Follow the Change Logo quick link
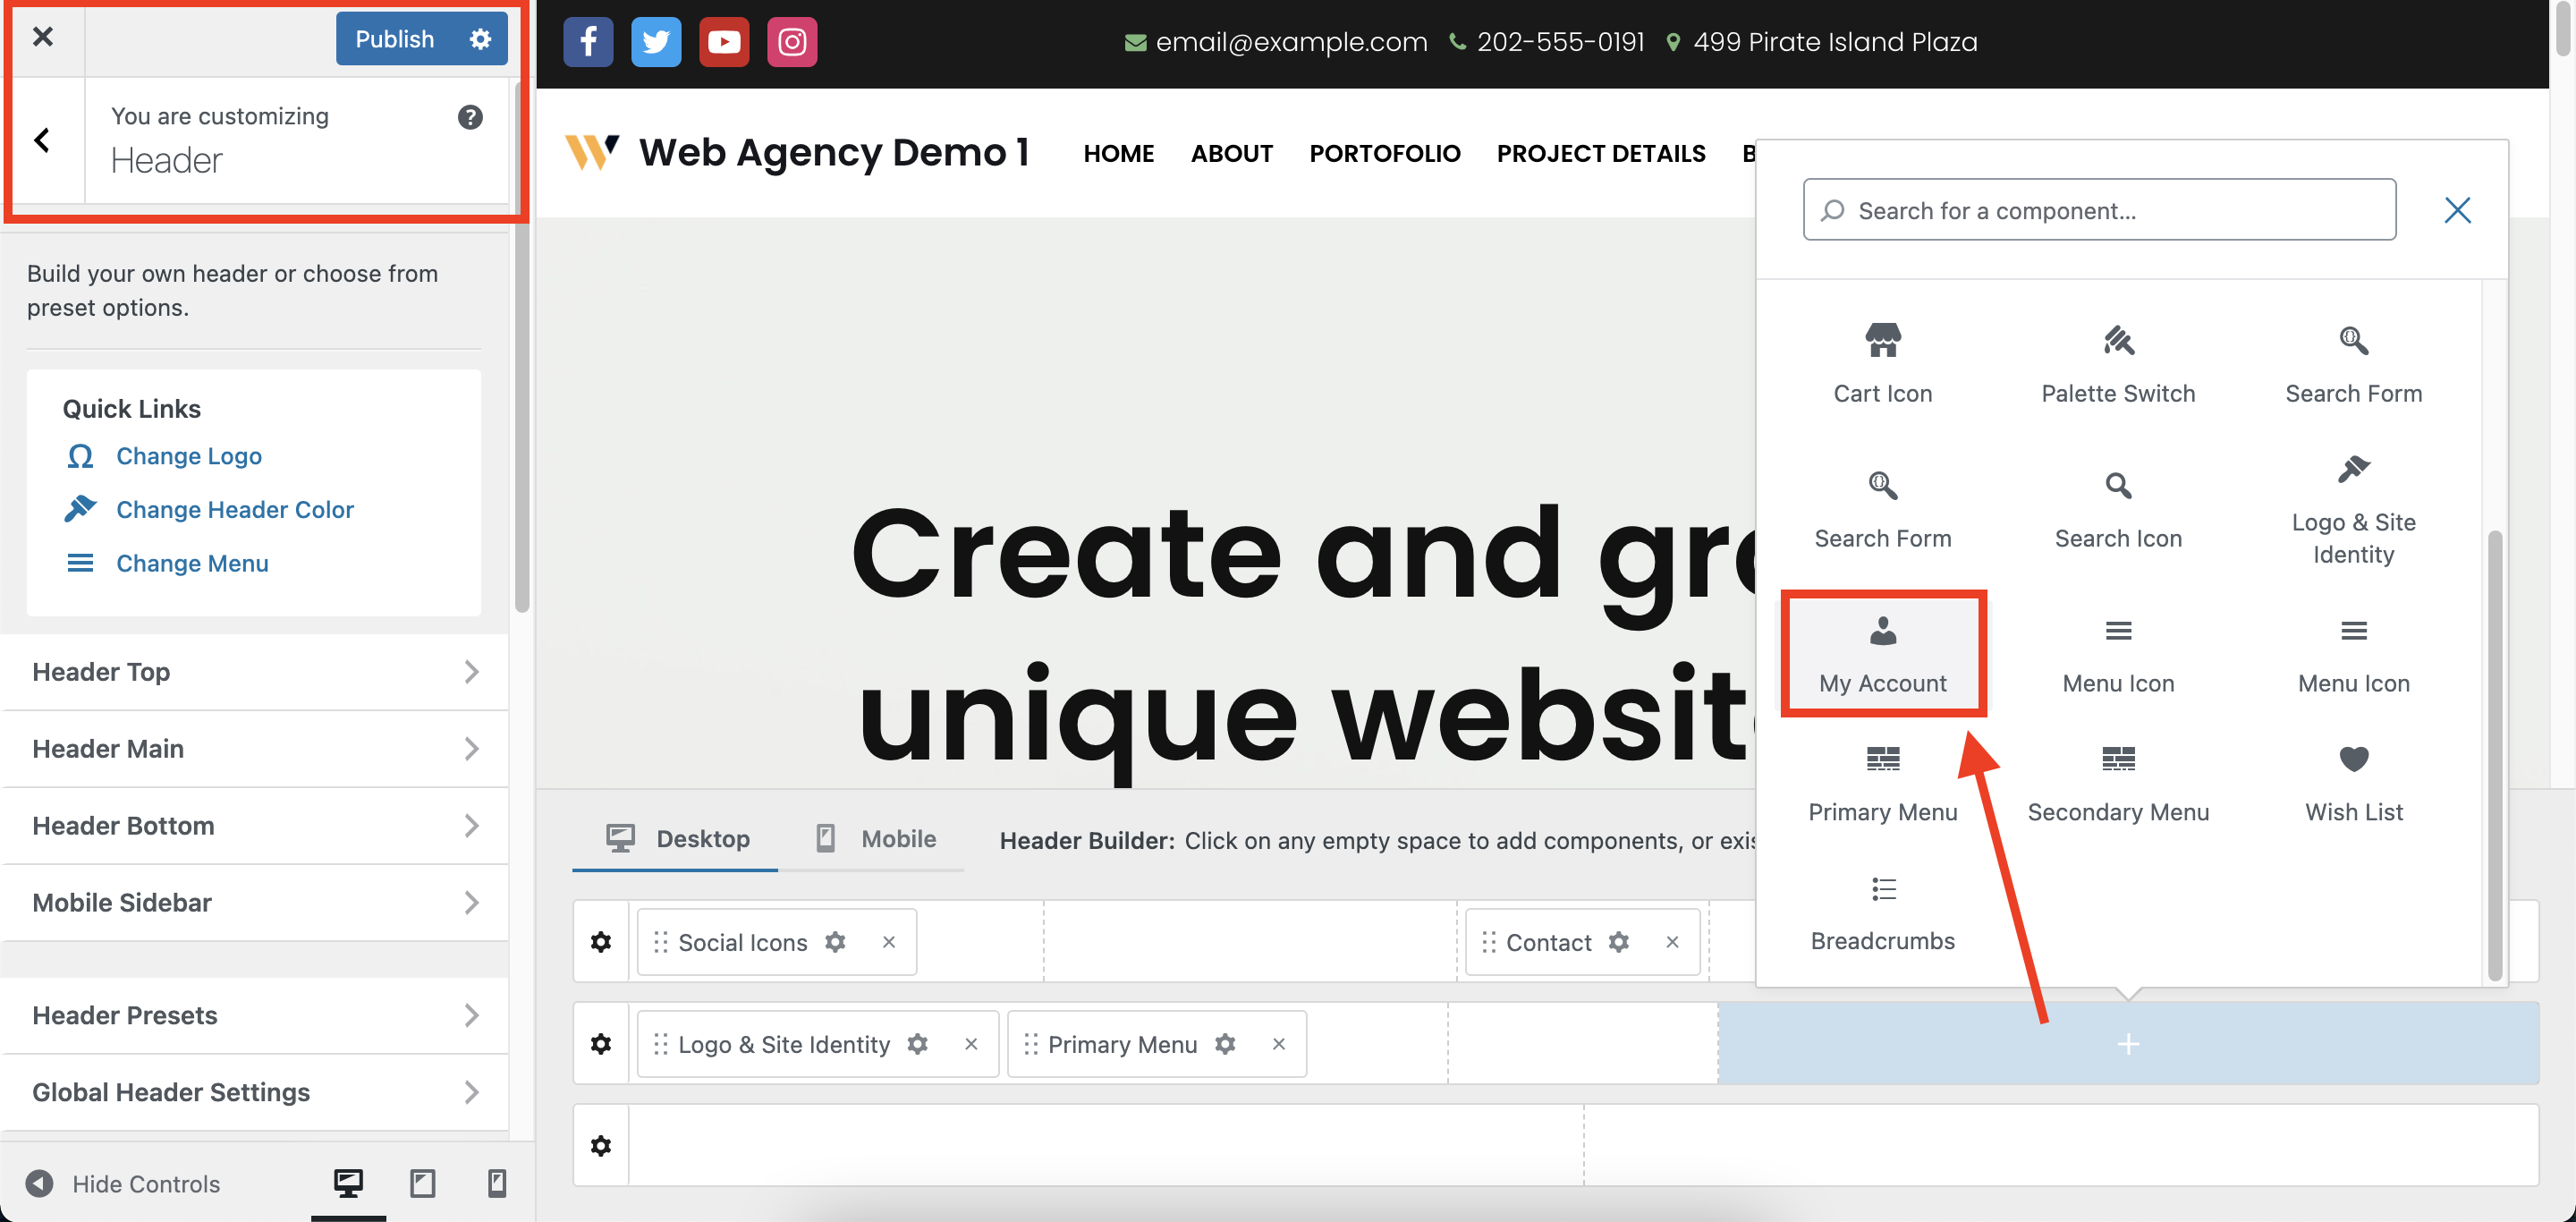2576x1222 pixels. tap(189, 456)
